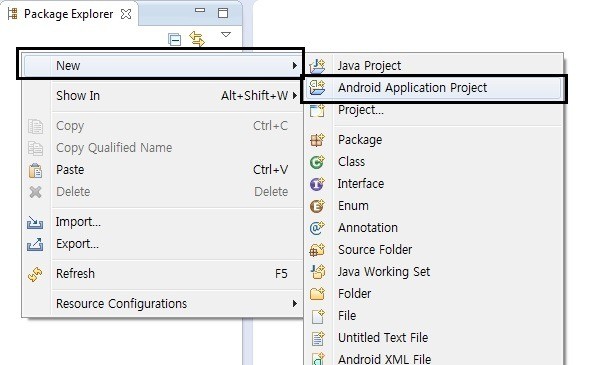Click the Java Working Set icon
This screenshot has height=365, width=605.
click(x=318, y=272)
